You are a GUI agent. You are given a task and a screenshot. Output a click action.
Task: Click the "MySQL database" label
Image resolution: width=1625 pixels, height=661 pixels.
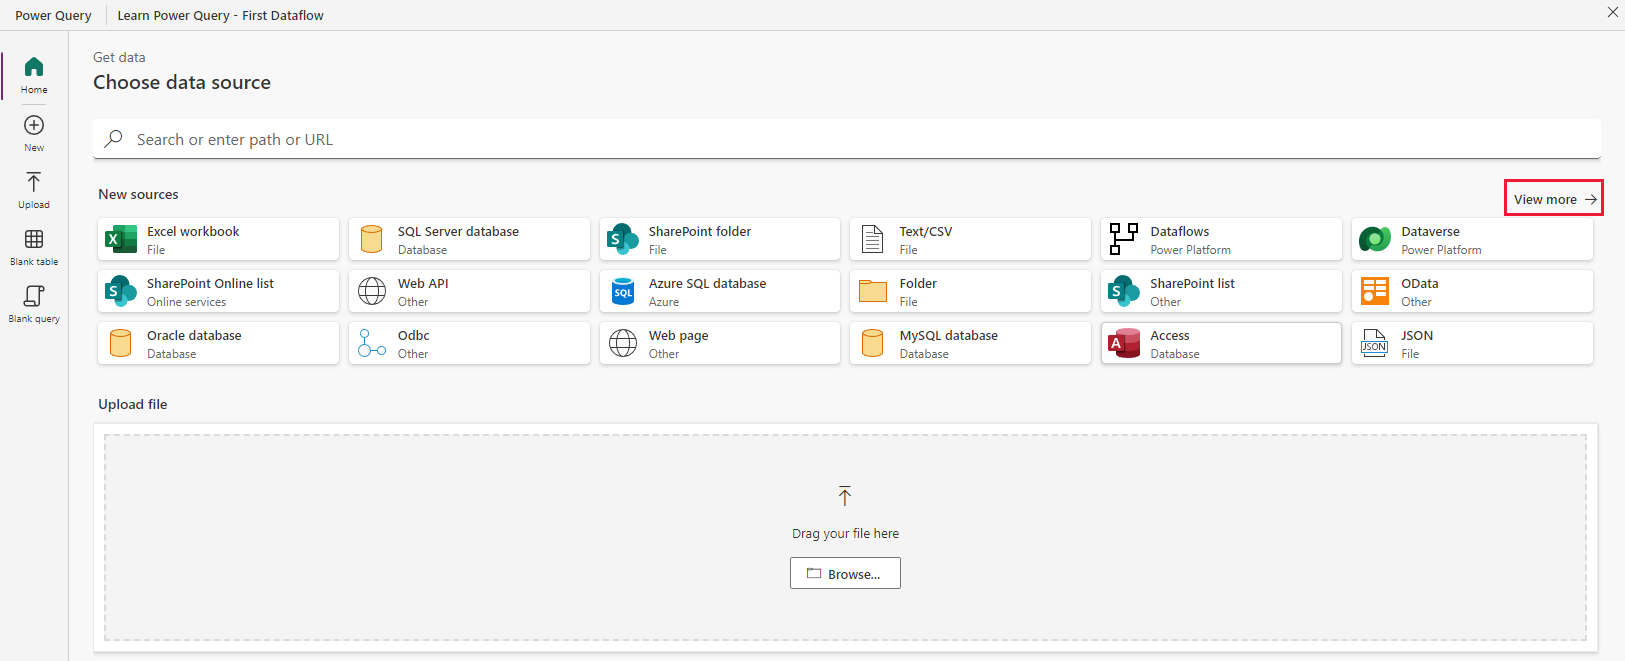(x=949, y=335)
